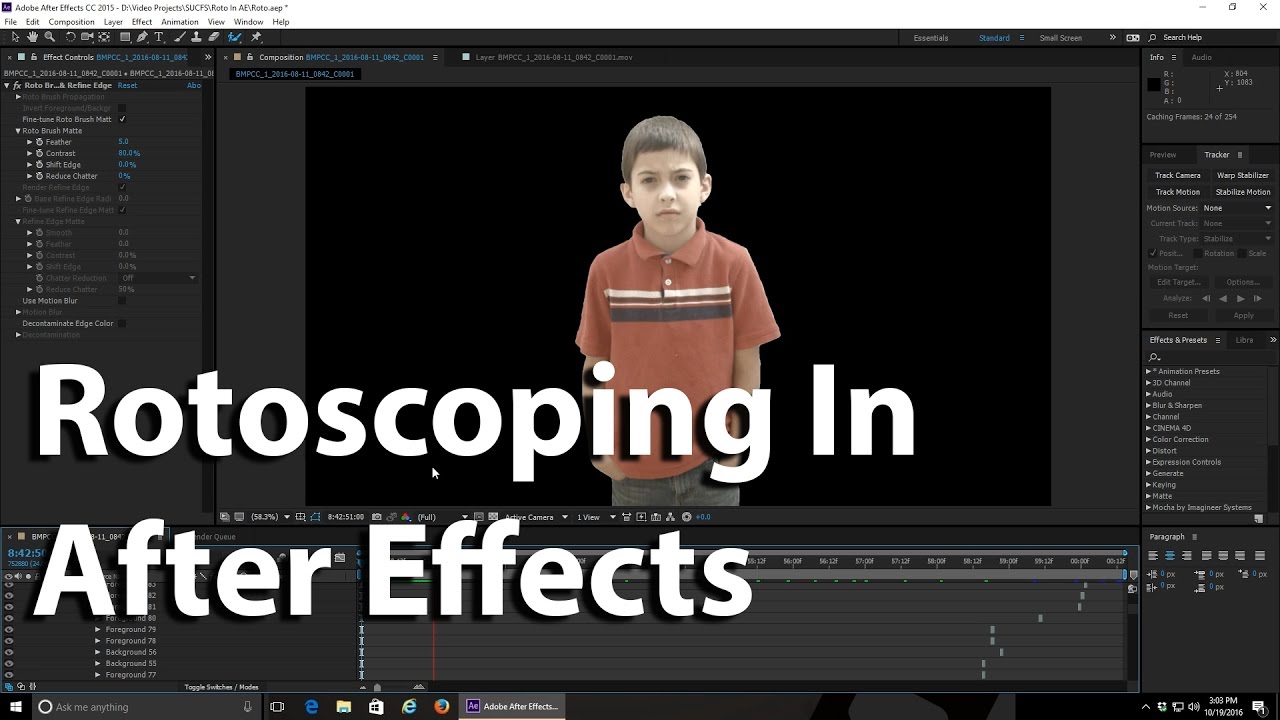Hide the Background 55 layer
The width and height of the screenshot is (1280, 720).
tap(9, 663)
